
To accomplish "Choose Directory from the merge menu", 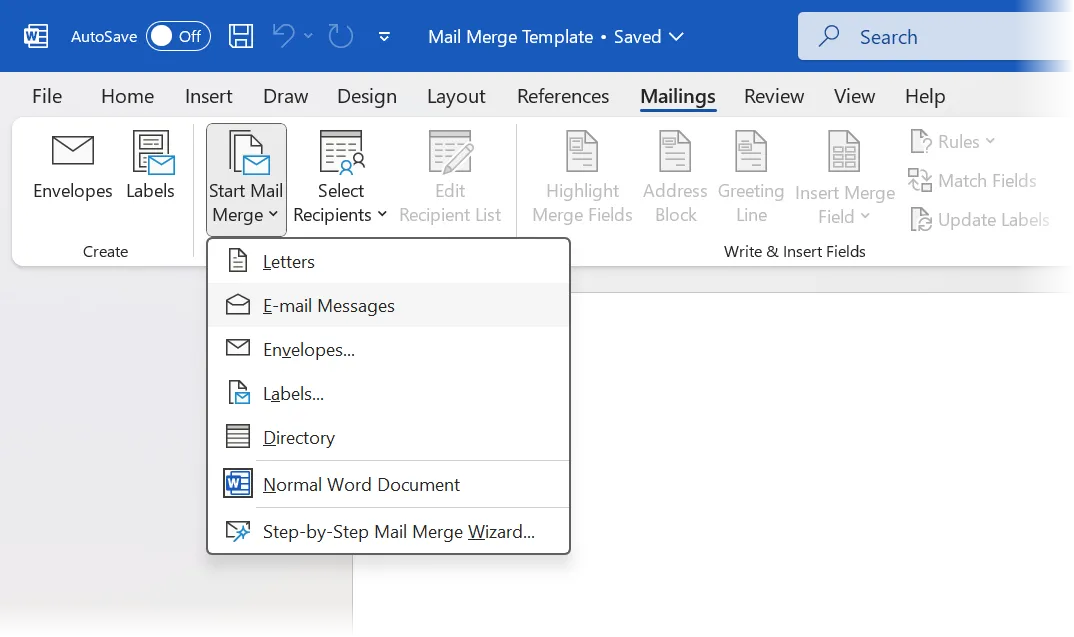I will (388, 438).
